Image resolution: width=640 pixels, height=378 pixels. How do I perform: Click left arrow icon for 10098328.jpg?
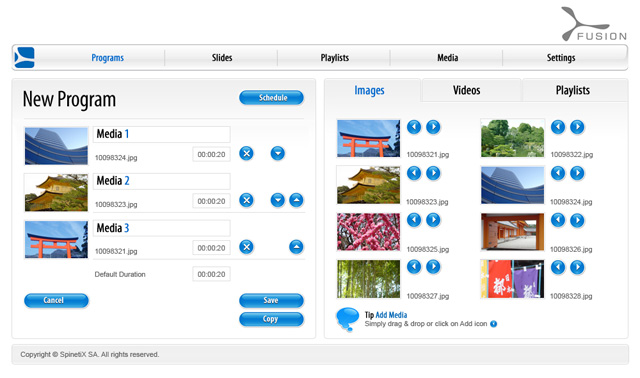[558, 267]
